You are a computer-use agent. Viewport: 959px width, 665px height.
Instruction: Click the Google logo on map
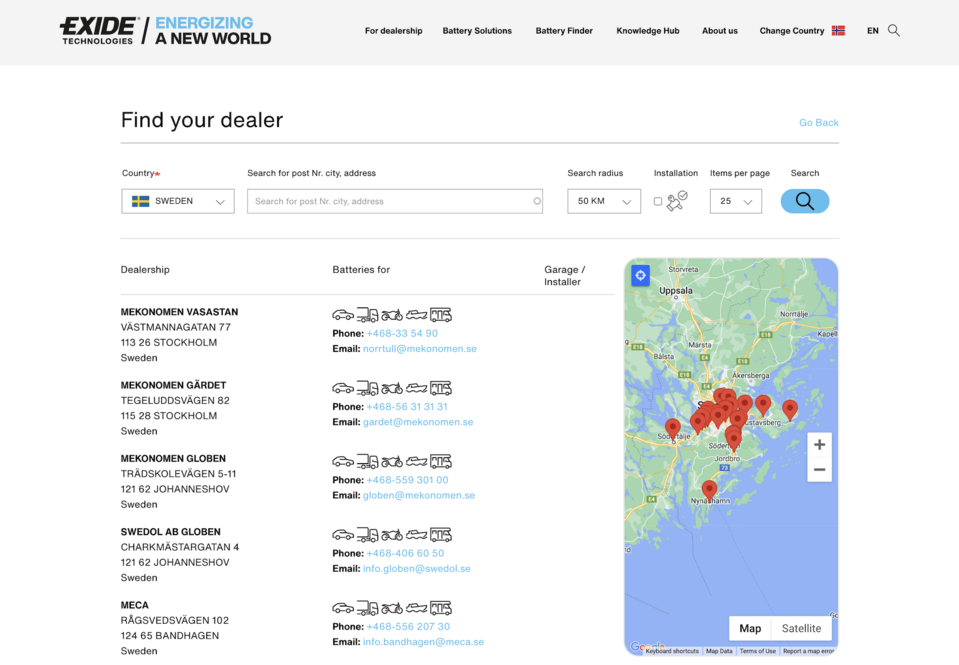tap(647, 646)
